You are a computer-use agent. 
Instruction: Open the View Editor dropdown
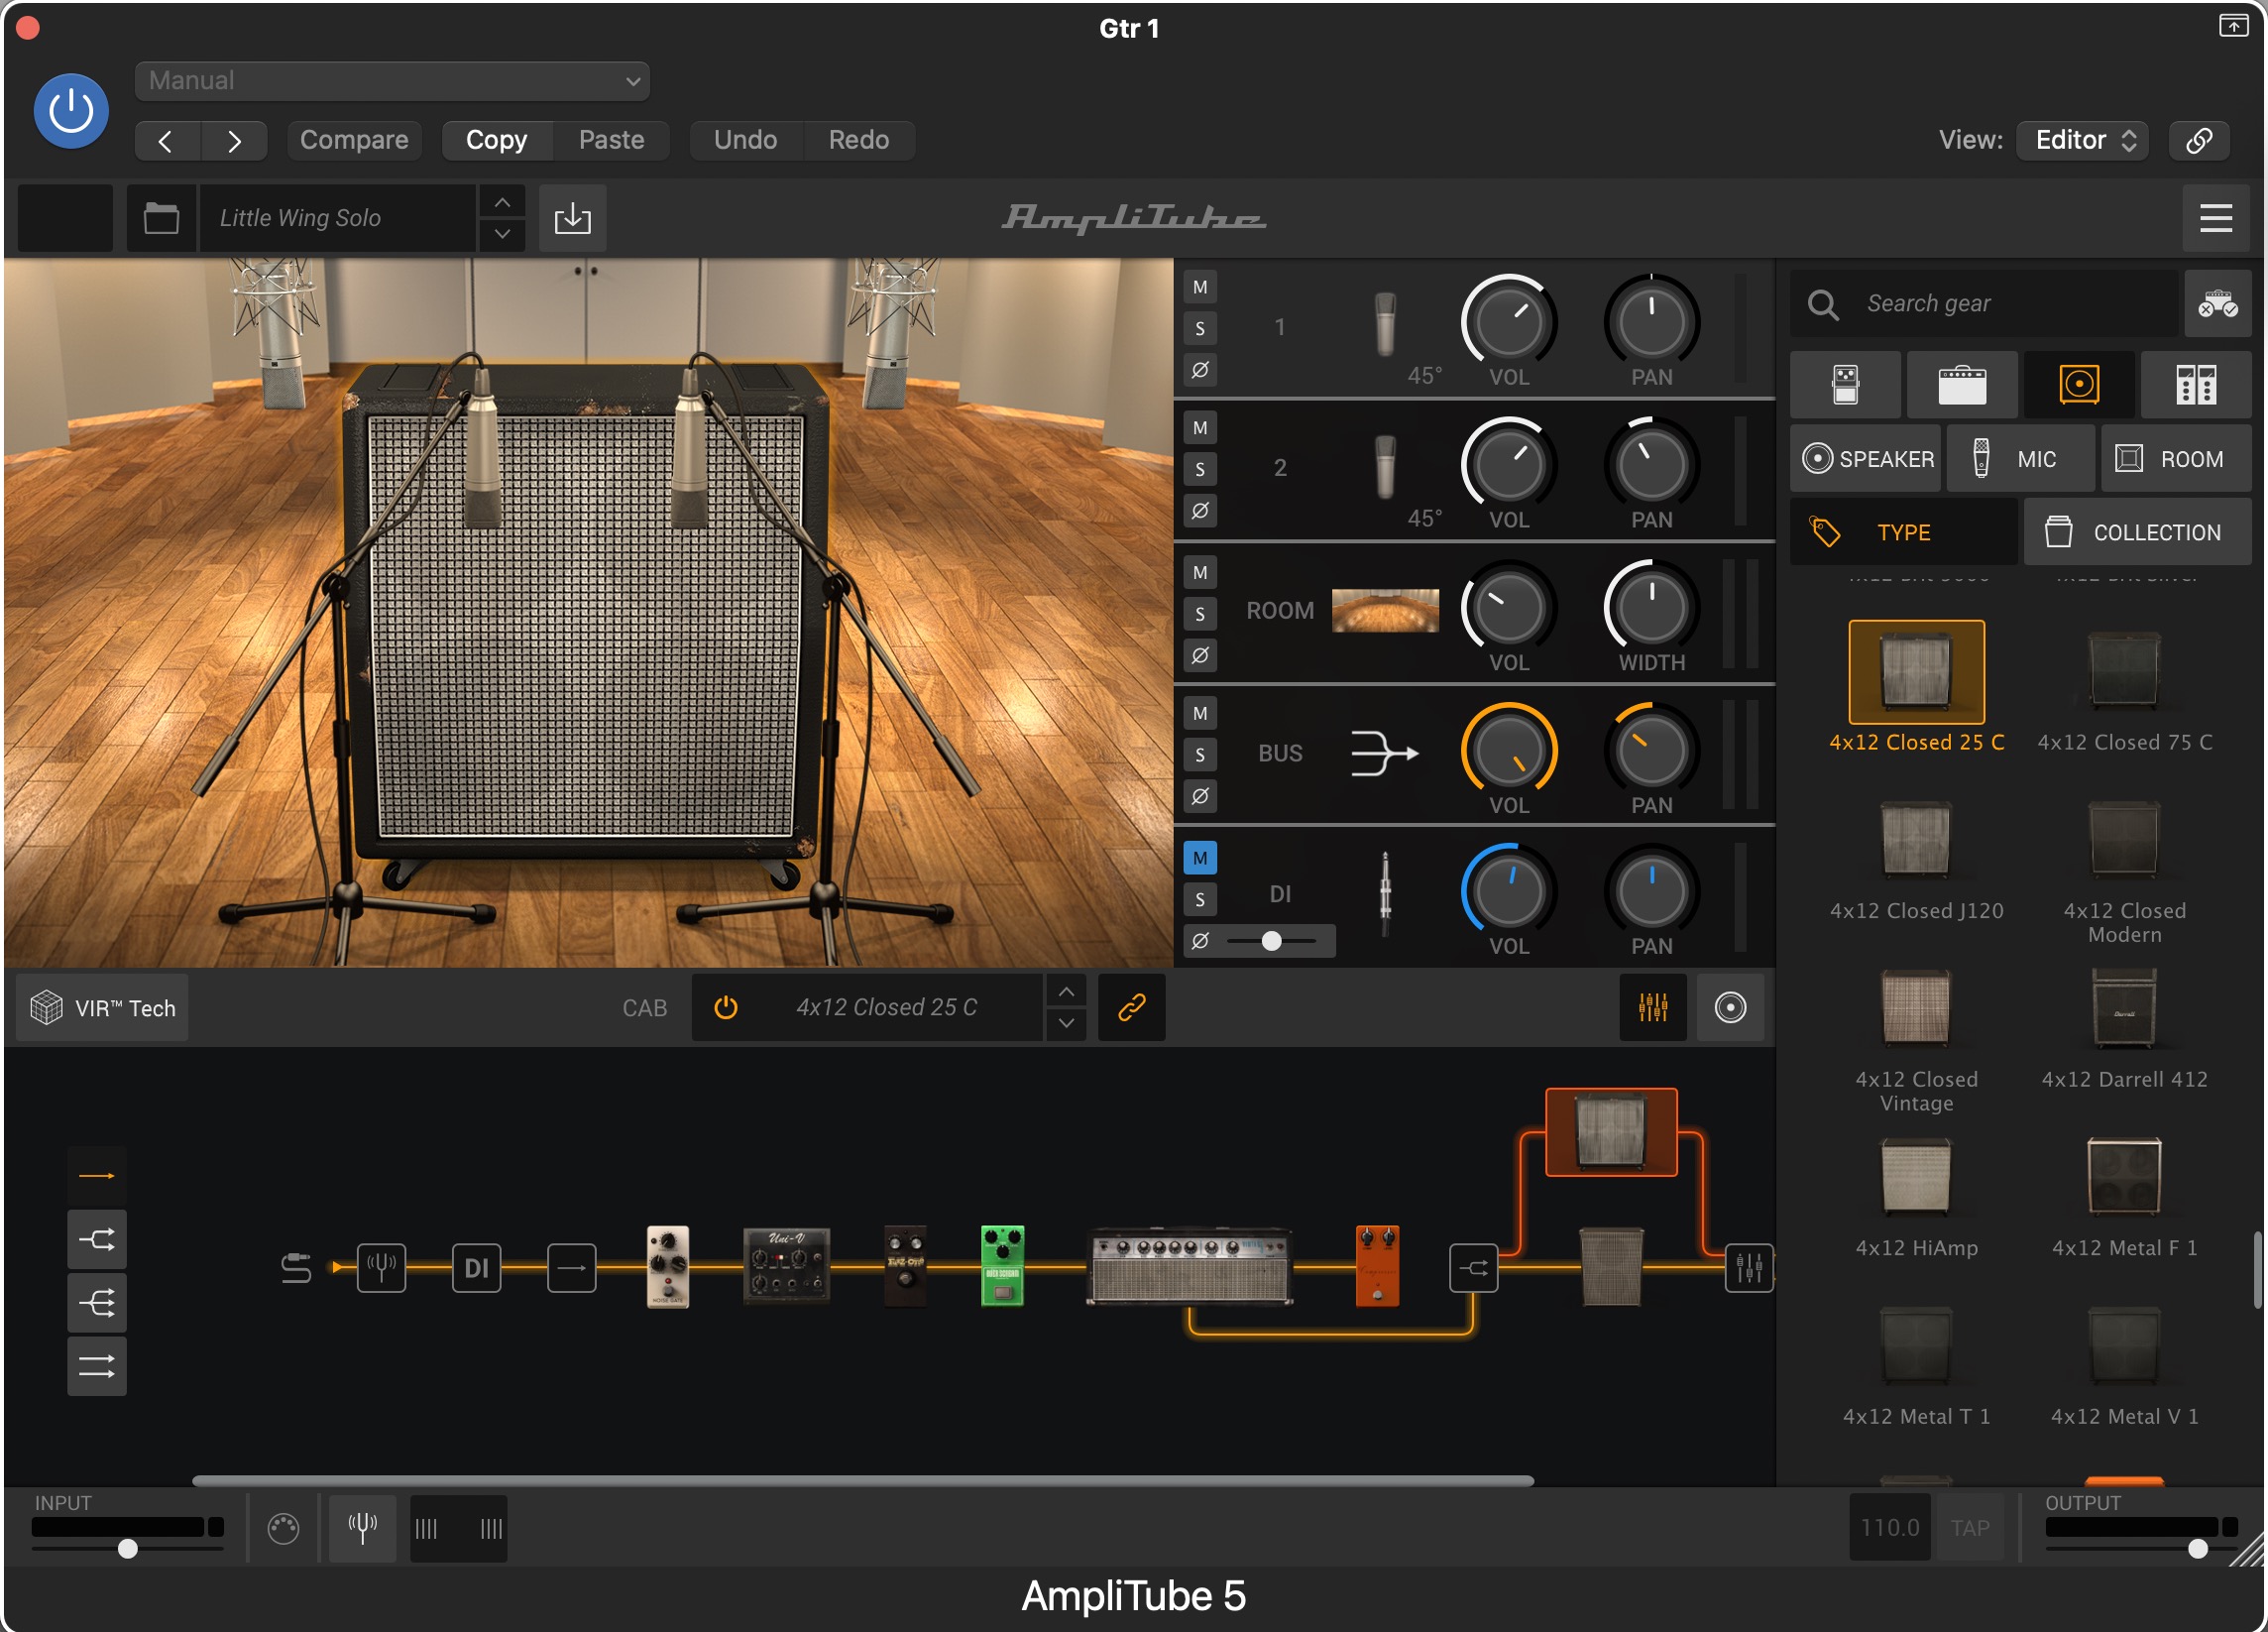pos(2083,140)
